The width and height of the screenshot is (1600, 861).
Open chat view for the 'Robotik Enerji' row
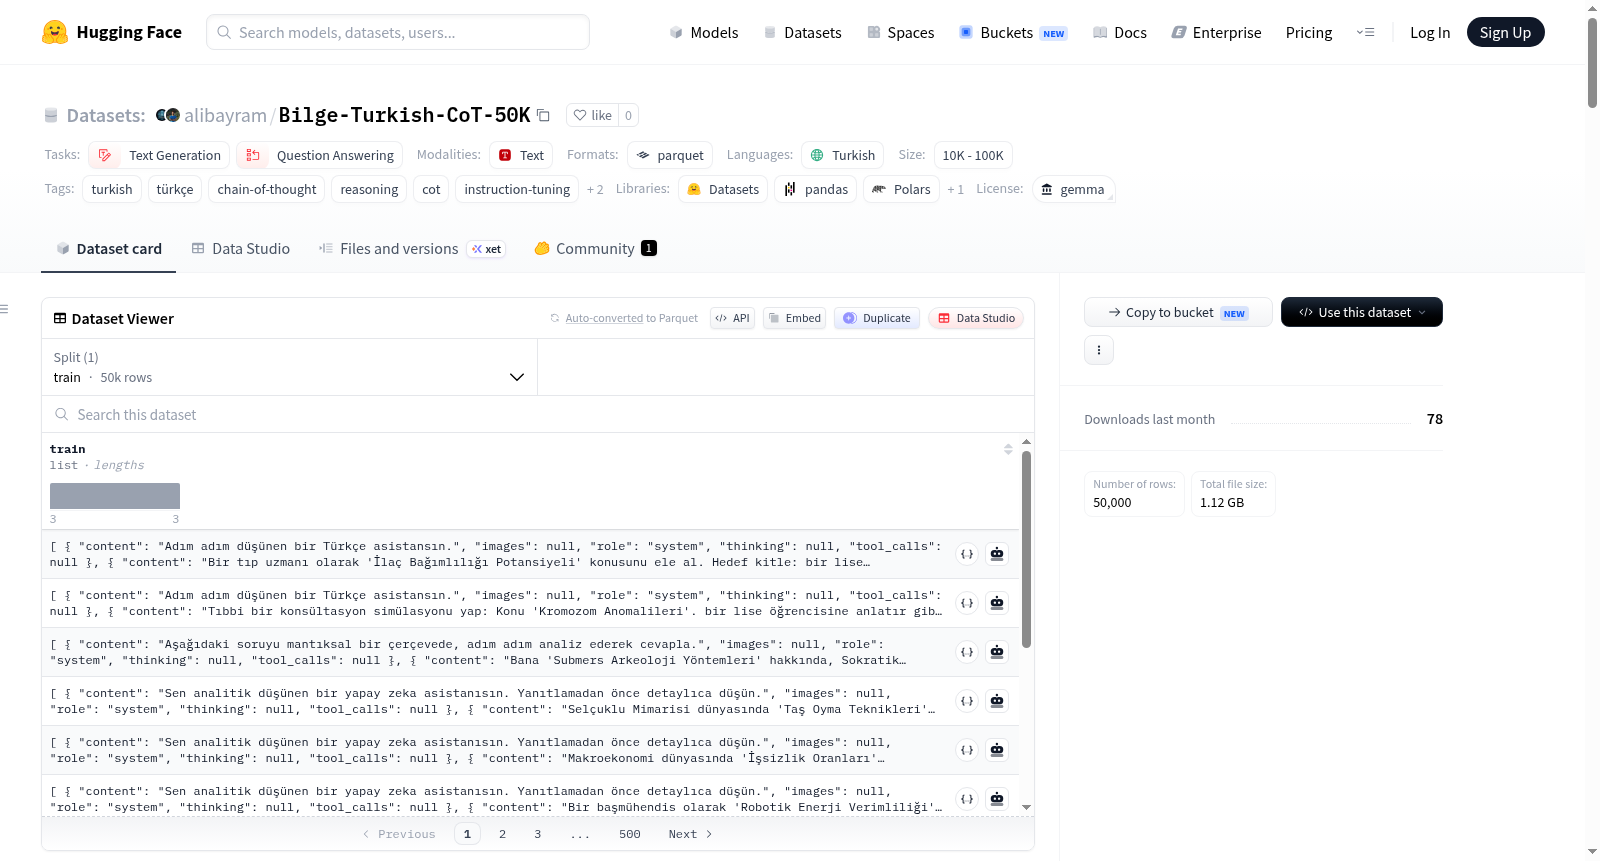(997, 799)
